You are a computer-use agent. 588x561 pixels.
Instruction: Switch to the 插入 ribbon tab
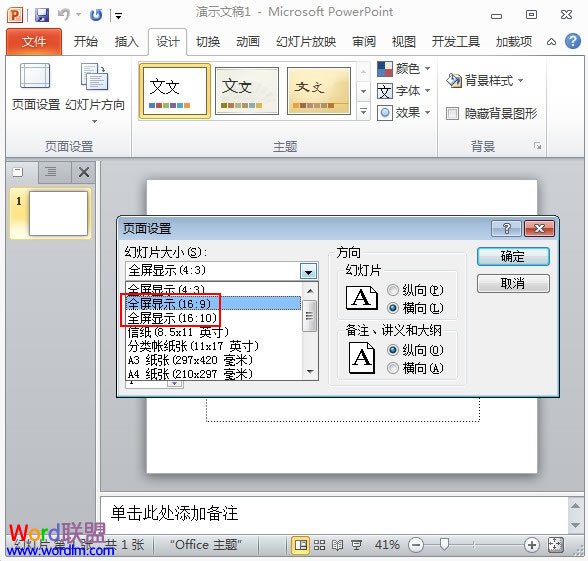click(126, 42)
